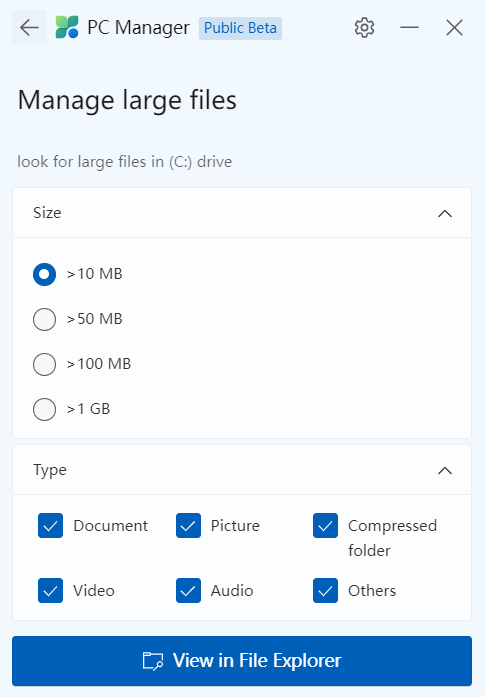Screen dimensions: 485x697
Task: Select the >50 MB size option
Action: click(x=44, y=319)
